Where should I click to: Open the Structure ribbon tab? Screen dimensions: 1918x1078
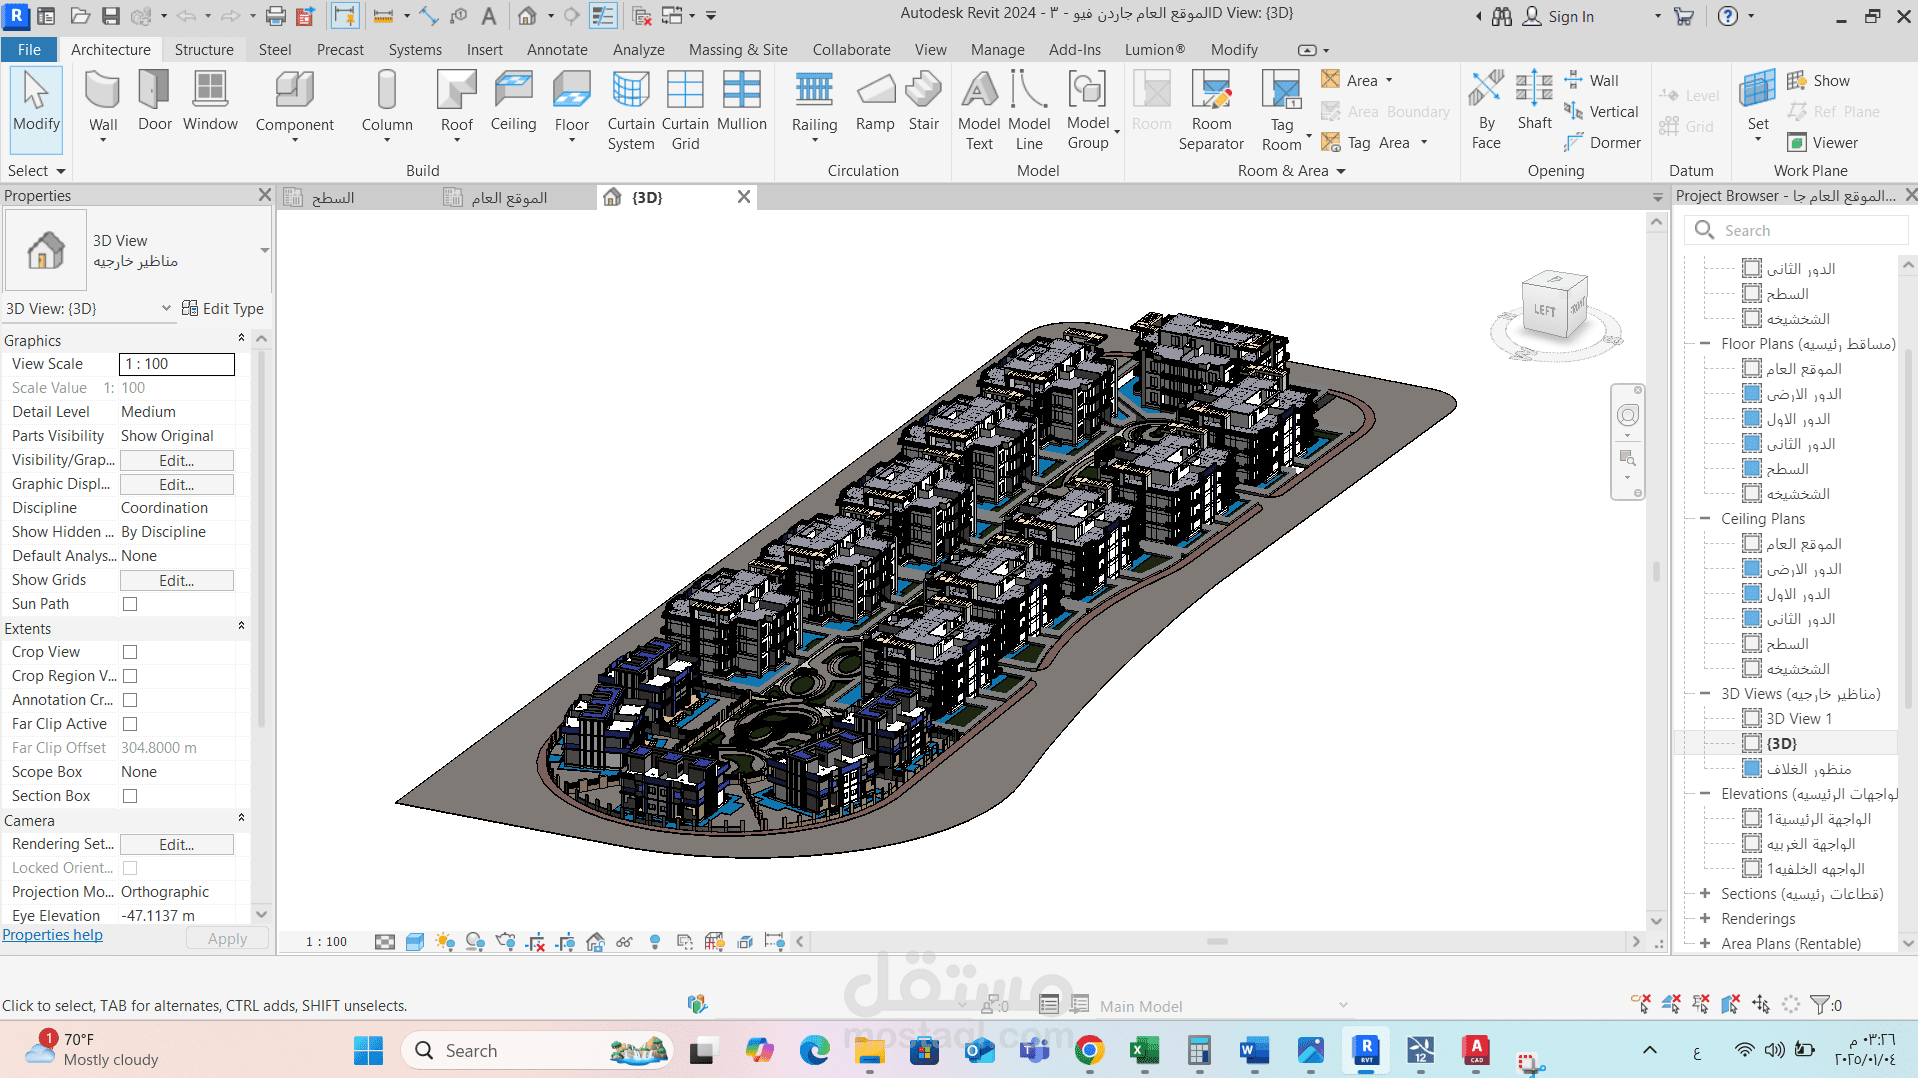(x=204, y=49)
